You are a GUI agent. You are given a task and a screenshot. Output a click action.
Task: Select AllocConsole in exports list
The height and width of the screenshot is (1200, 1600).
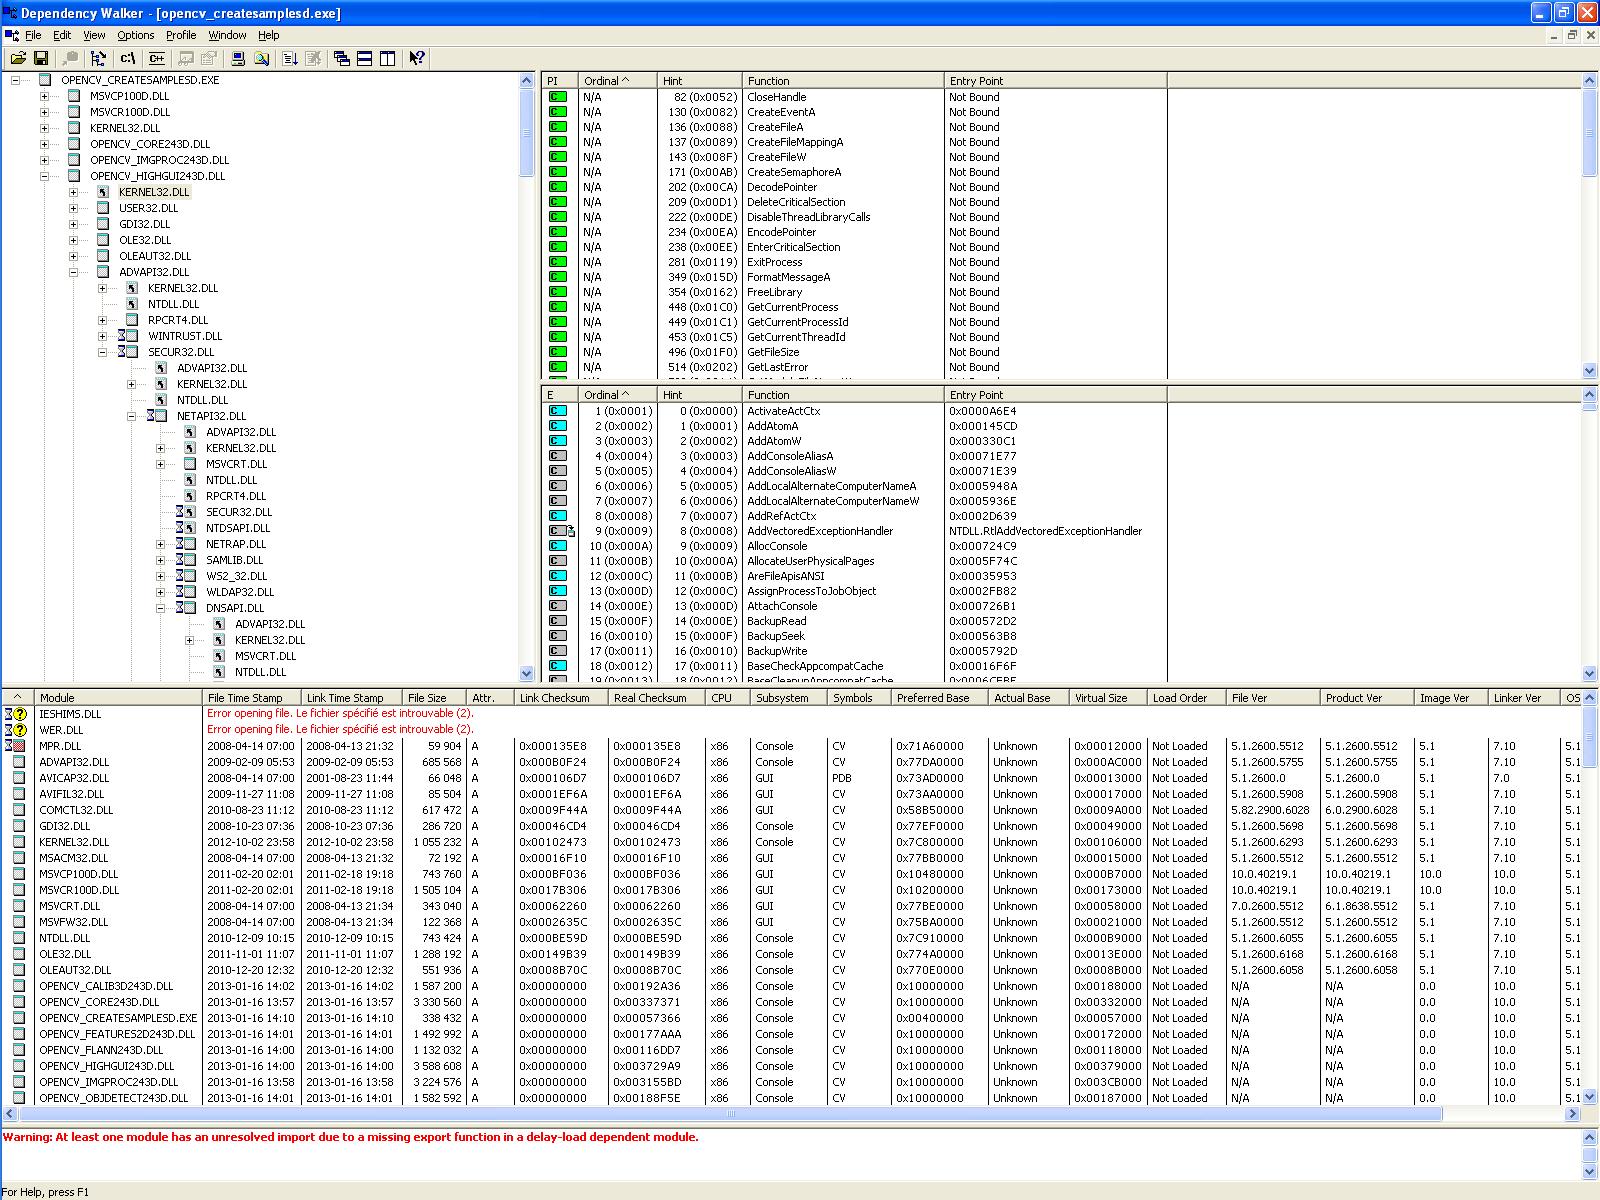776,546
